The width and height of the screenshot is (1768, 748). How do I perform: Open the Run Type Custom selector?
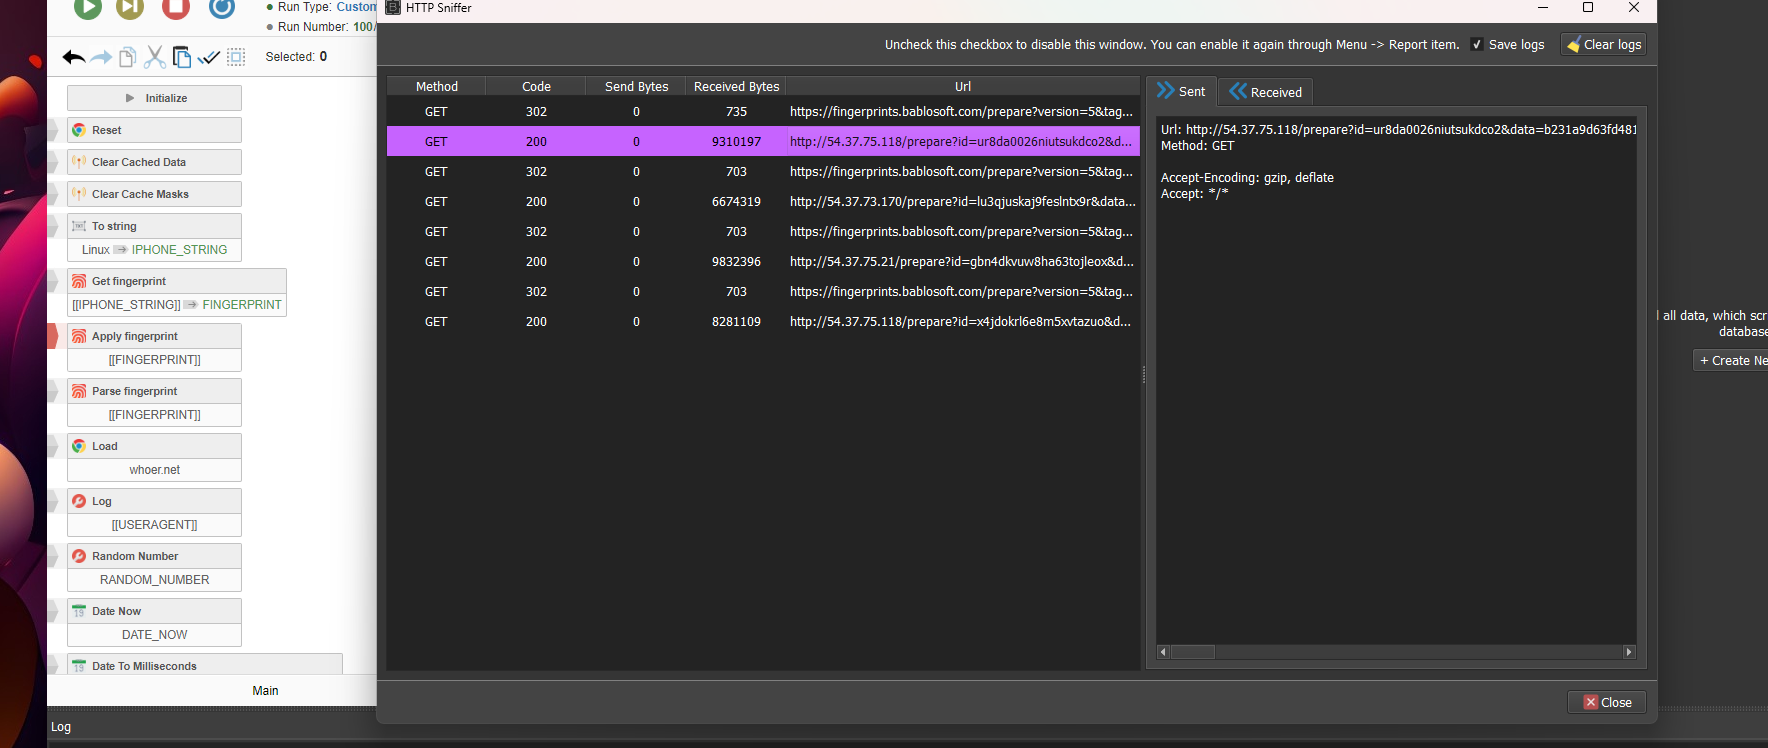point(355,7)
